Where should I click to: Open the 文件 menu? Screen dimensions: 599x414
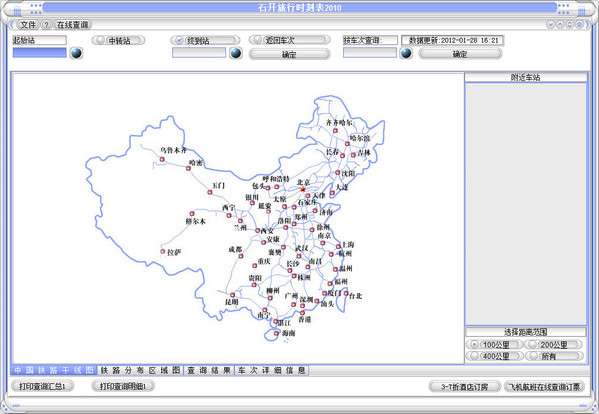[x=28, y=25]
